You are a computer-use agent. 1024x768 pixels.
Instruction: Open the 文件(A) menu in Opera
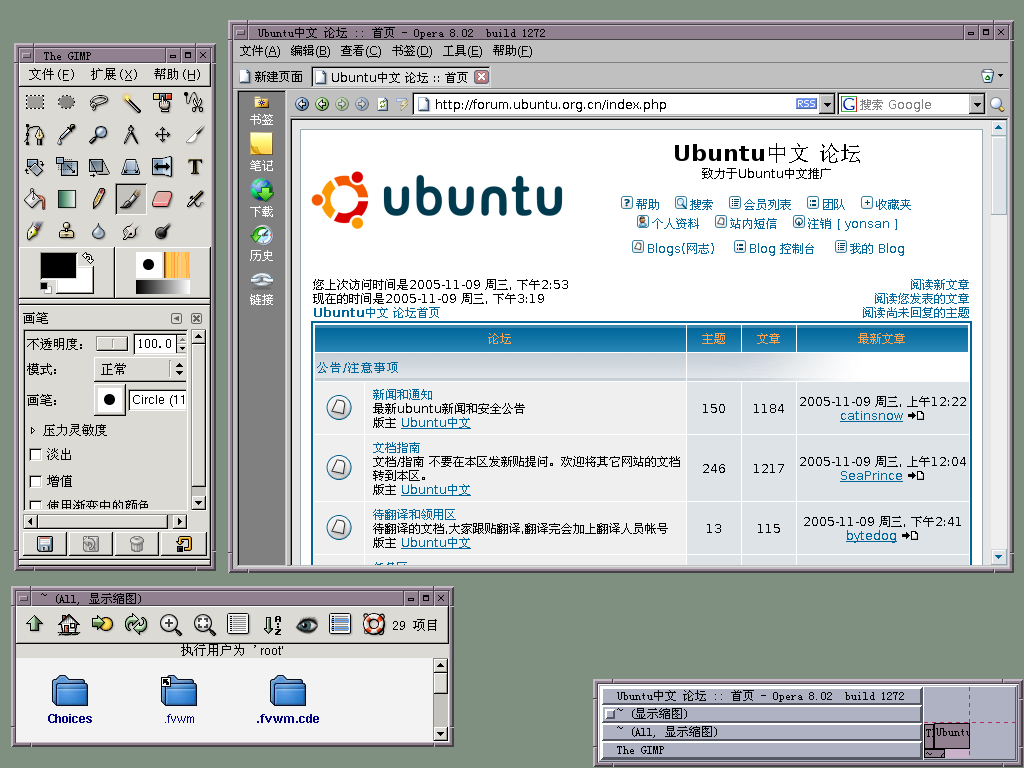tap(260, 51)
